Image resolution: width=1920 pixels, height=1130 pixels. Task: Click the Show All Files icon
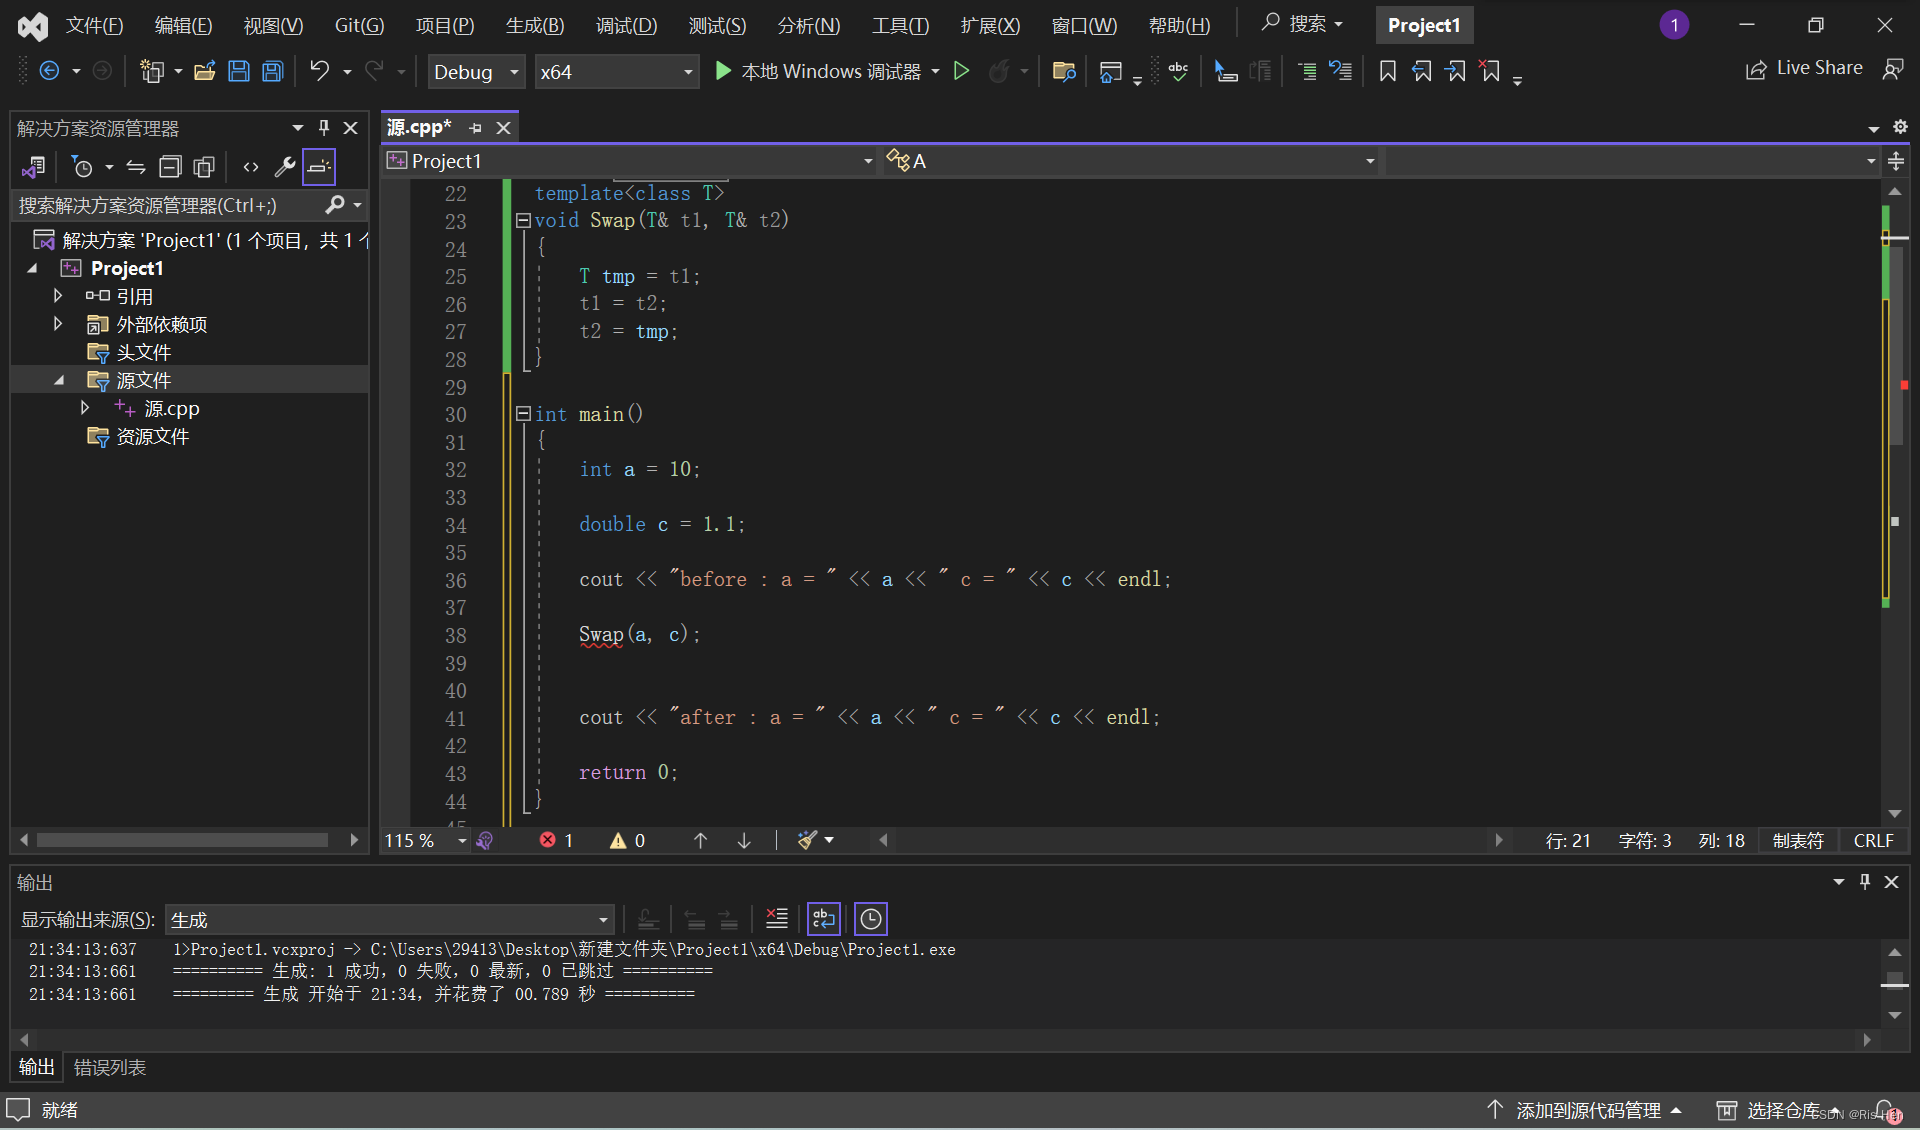204,167
